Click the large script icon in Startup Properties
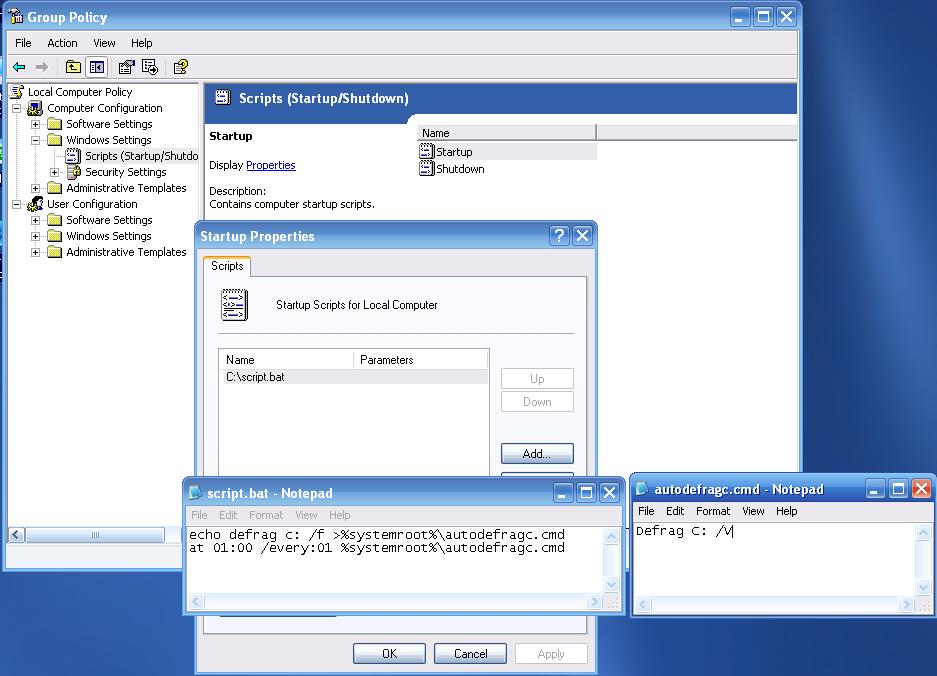Viewport: 937px width, 676px height. coord(234,305)
